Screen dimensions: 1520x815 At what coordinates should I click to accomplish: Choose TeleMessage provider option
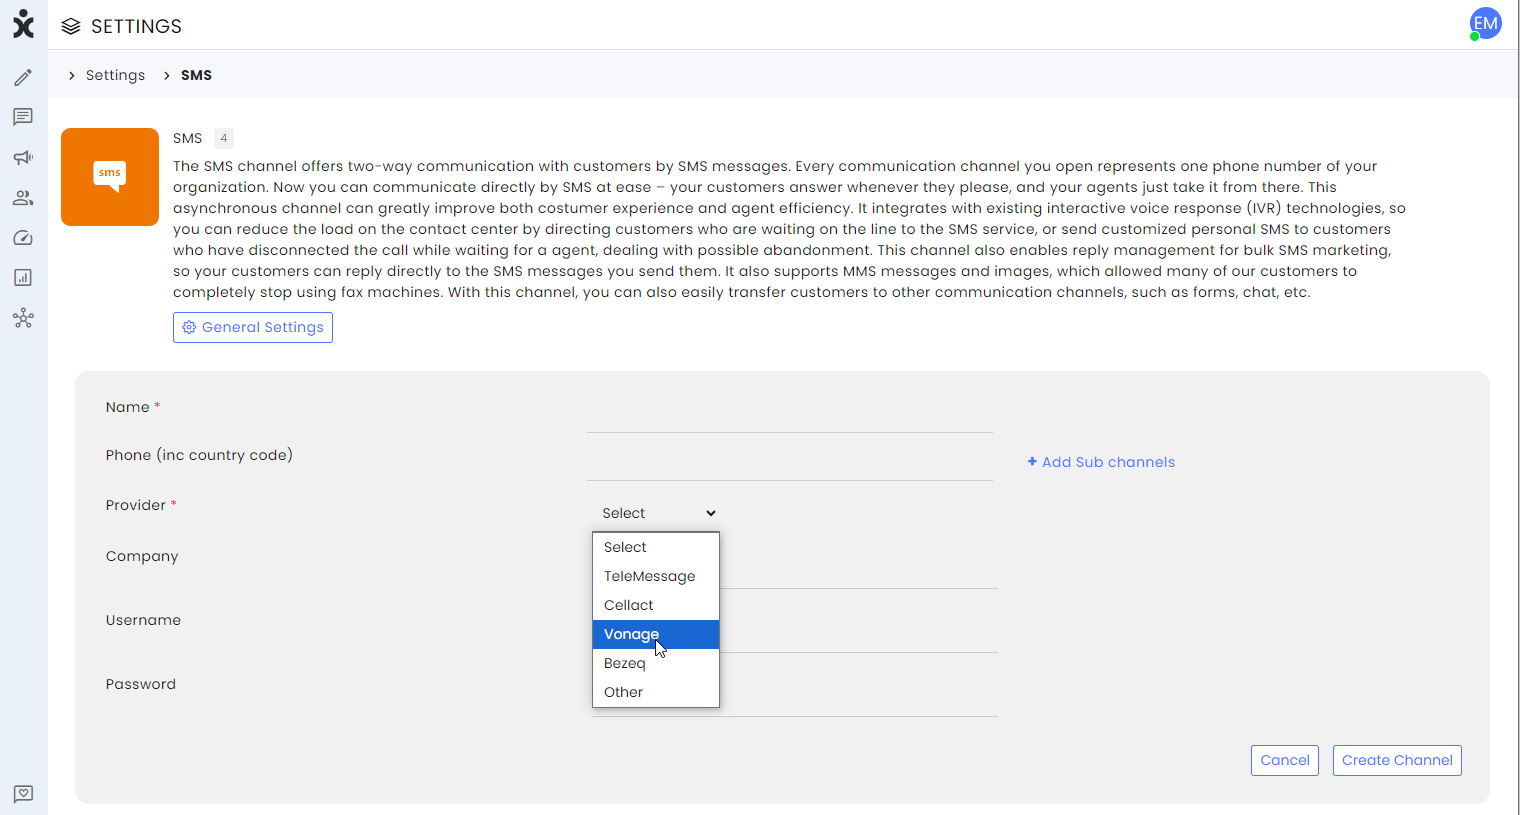[656, 576]
